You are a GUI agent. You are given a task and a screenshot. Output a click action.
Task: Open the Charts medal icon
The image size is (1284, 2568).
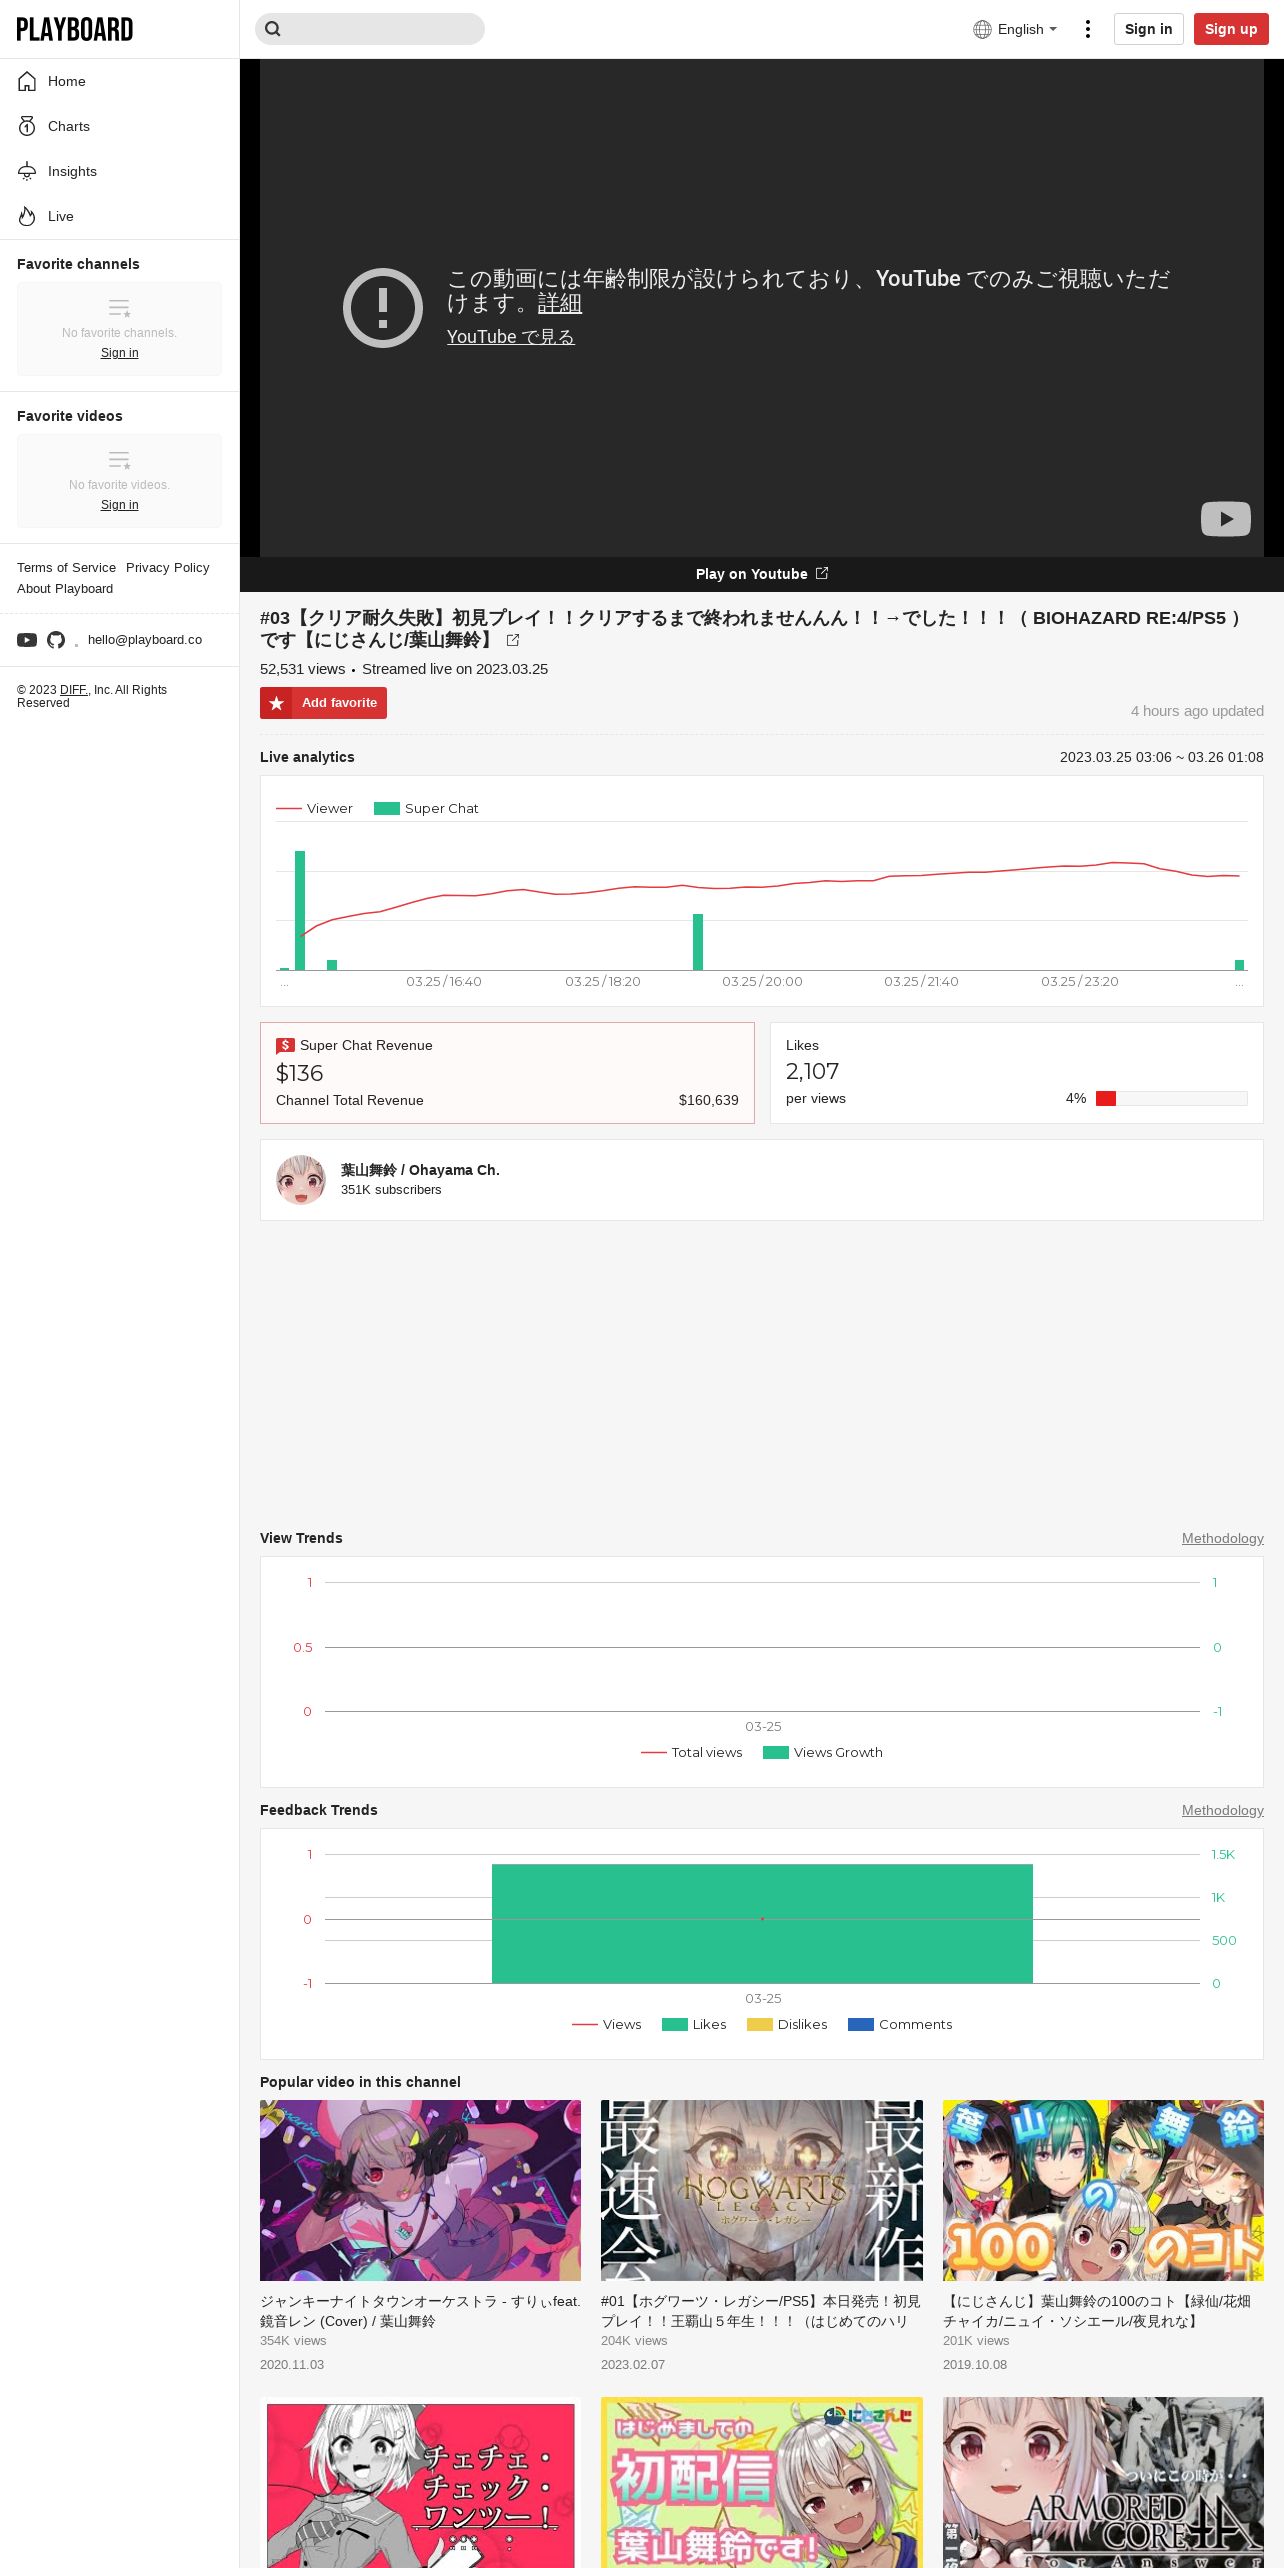[27, 126]
